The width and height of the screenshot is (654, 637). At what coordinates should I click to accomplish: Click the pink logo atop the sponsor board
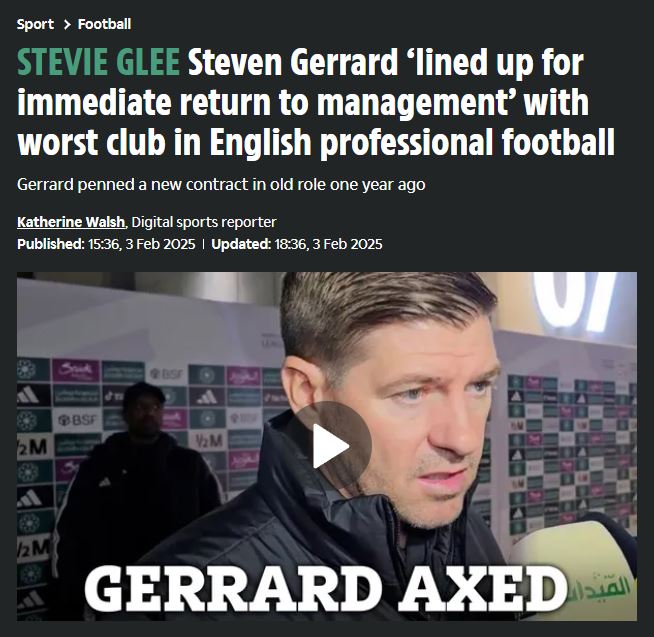pyautogui.click(x=75, y=370)
